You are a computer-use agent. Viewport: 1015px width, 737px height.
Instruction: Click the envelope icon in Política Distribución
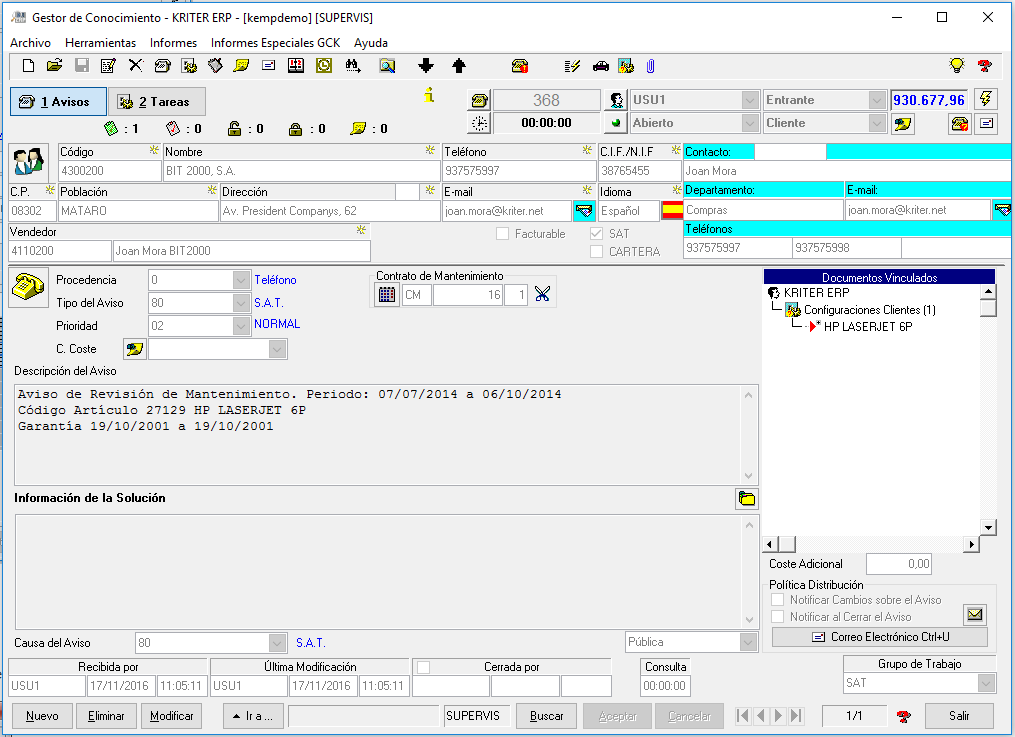[975, 614]
